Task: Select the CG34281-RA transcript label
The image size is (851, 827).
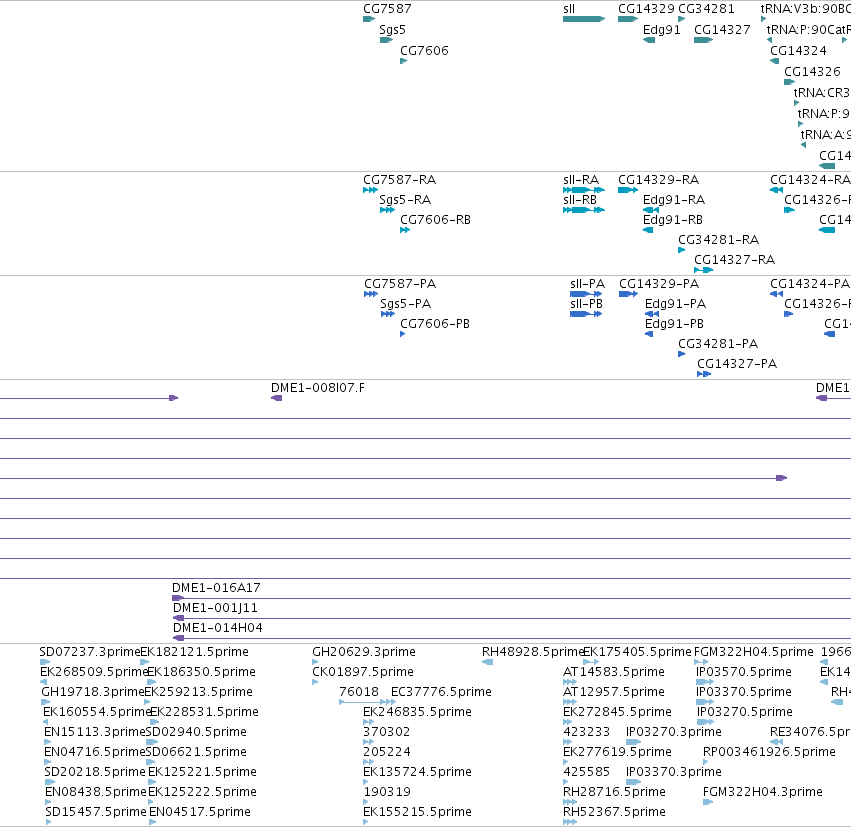Action: pyautogui.click(x=719, y=240)
